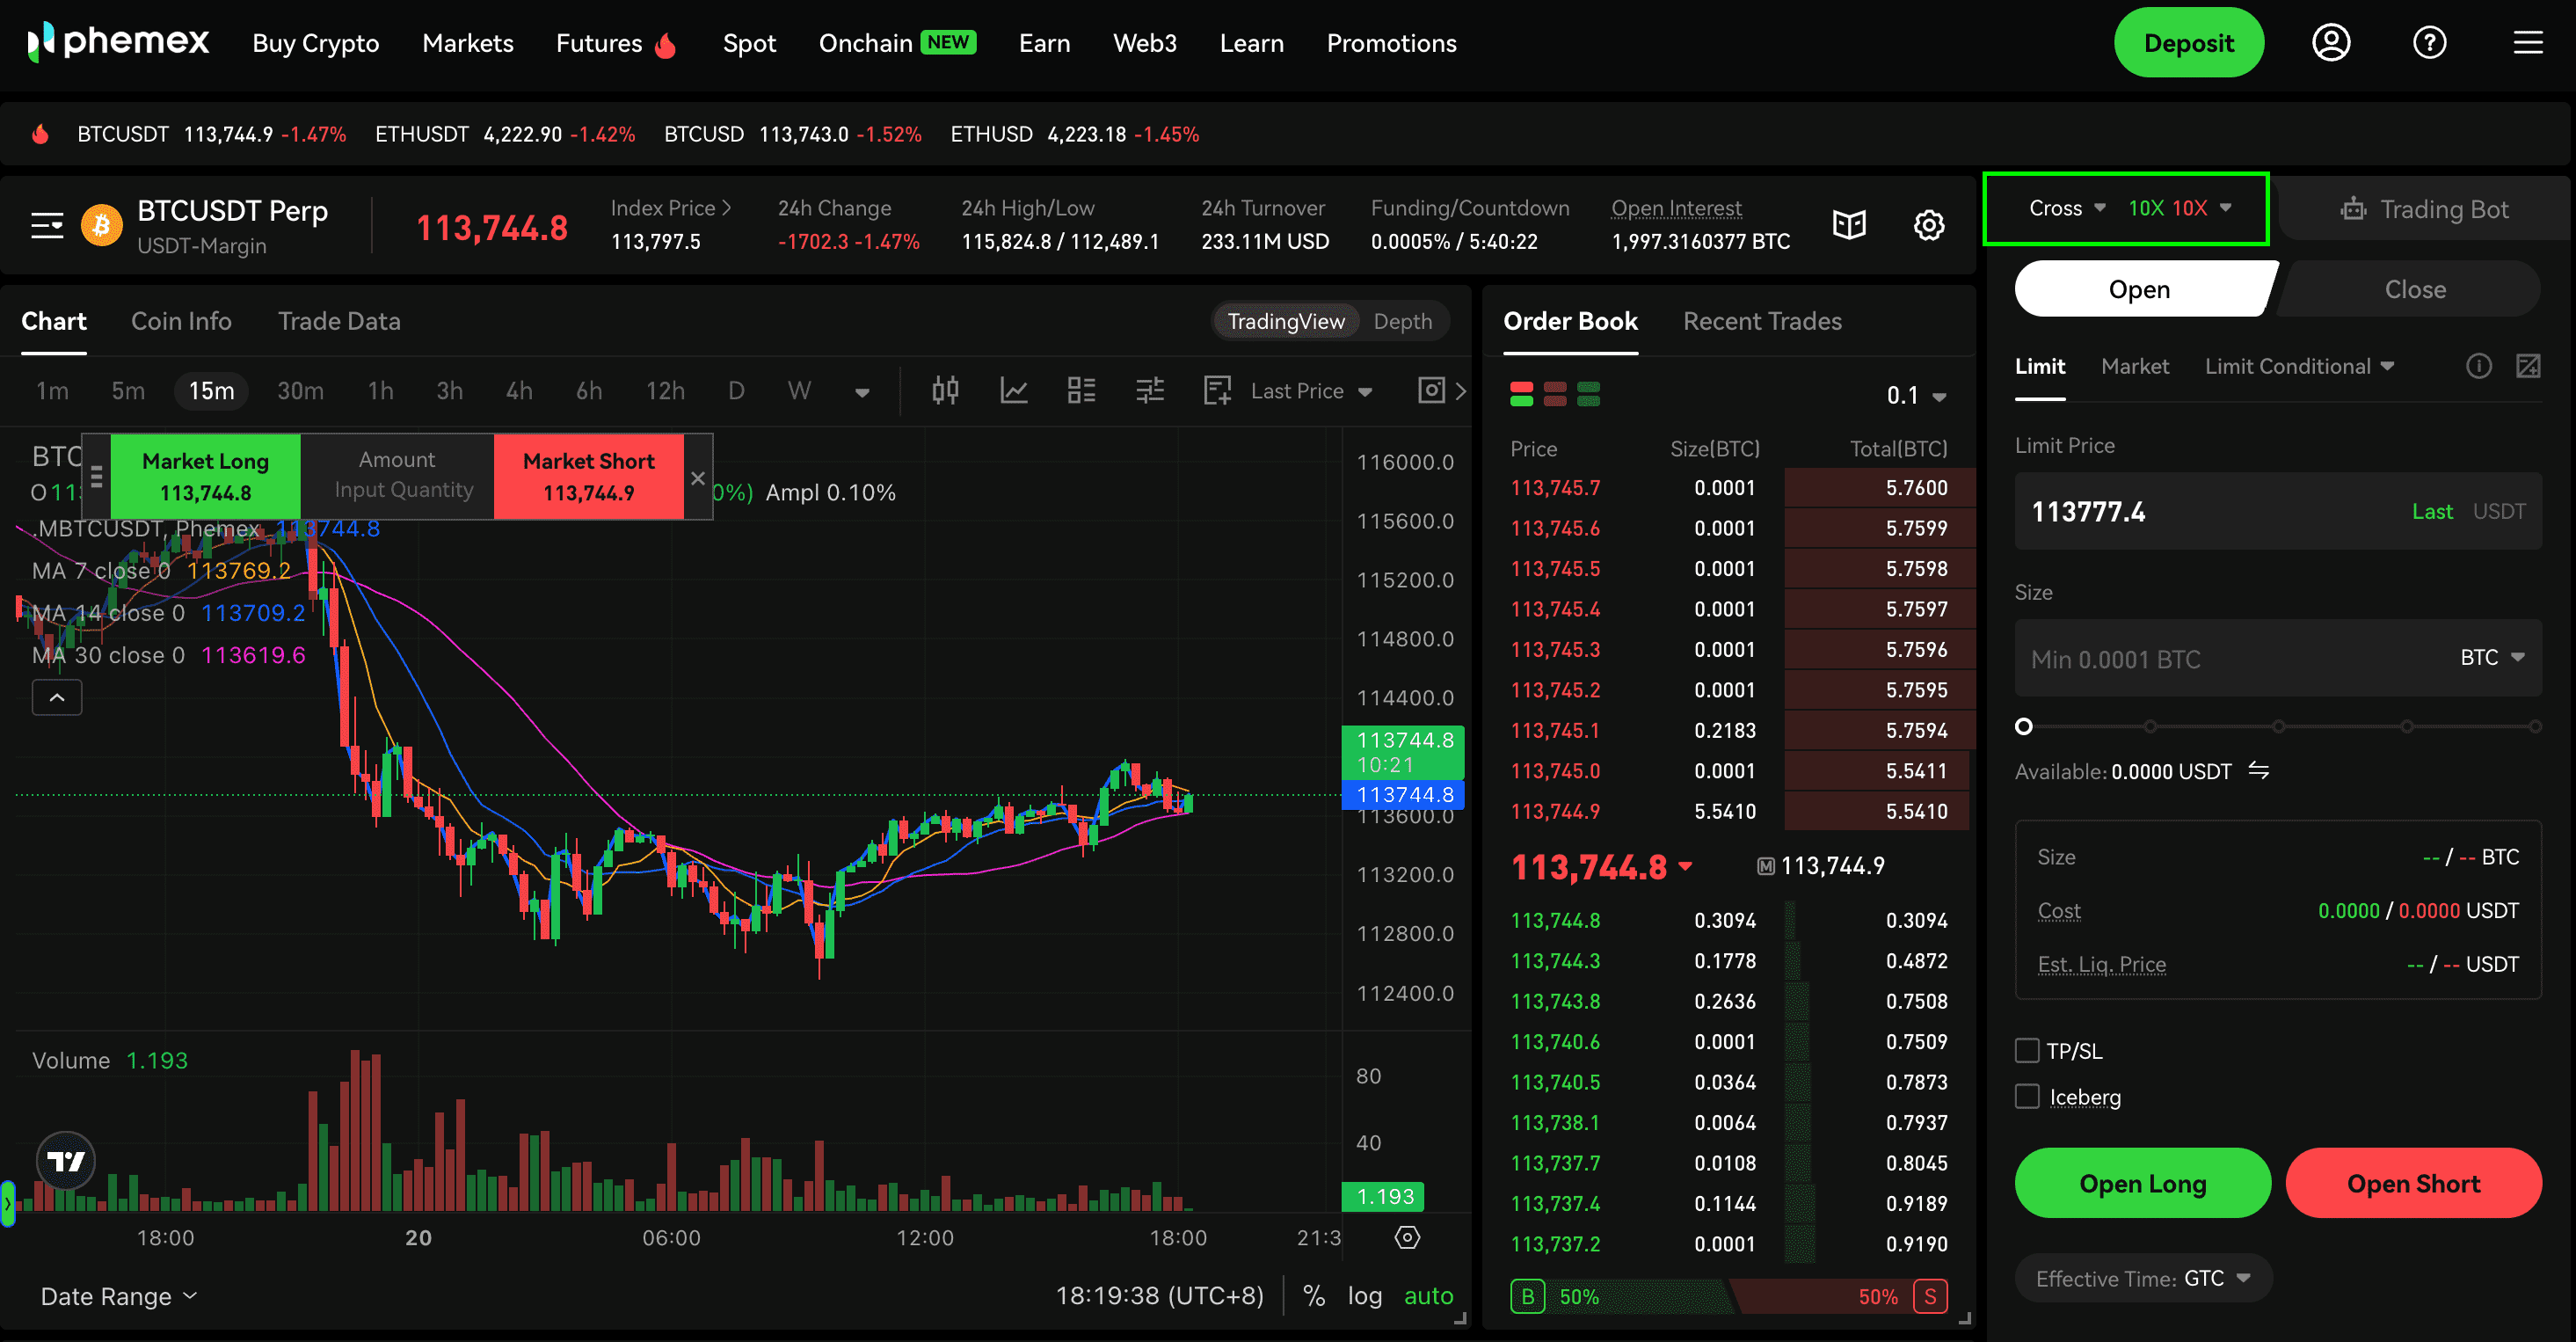The height and width of the screenshot is (1342, 2576).
Task: Expand the Date Range selector
Action: pos(119,1296)
